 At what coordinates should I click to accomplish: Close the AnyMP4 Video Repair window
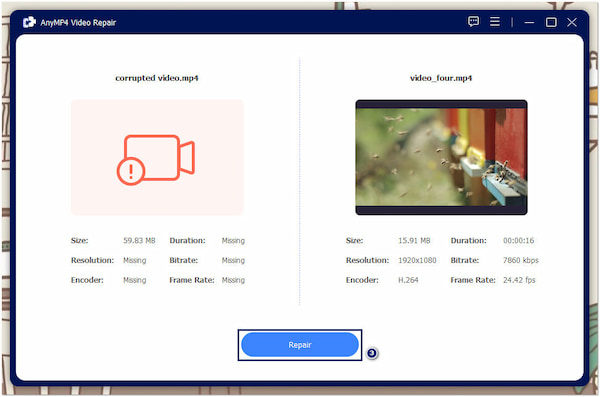(x=572, y=22)
